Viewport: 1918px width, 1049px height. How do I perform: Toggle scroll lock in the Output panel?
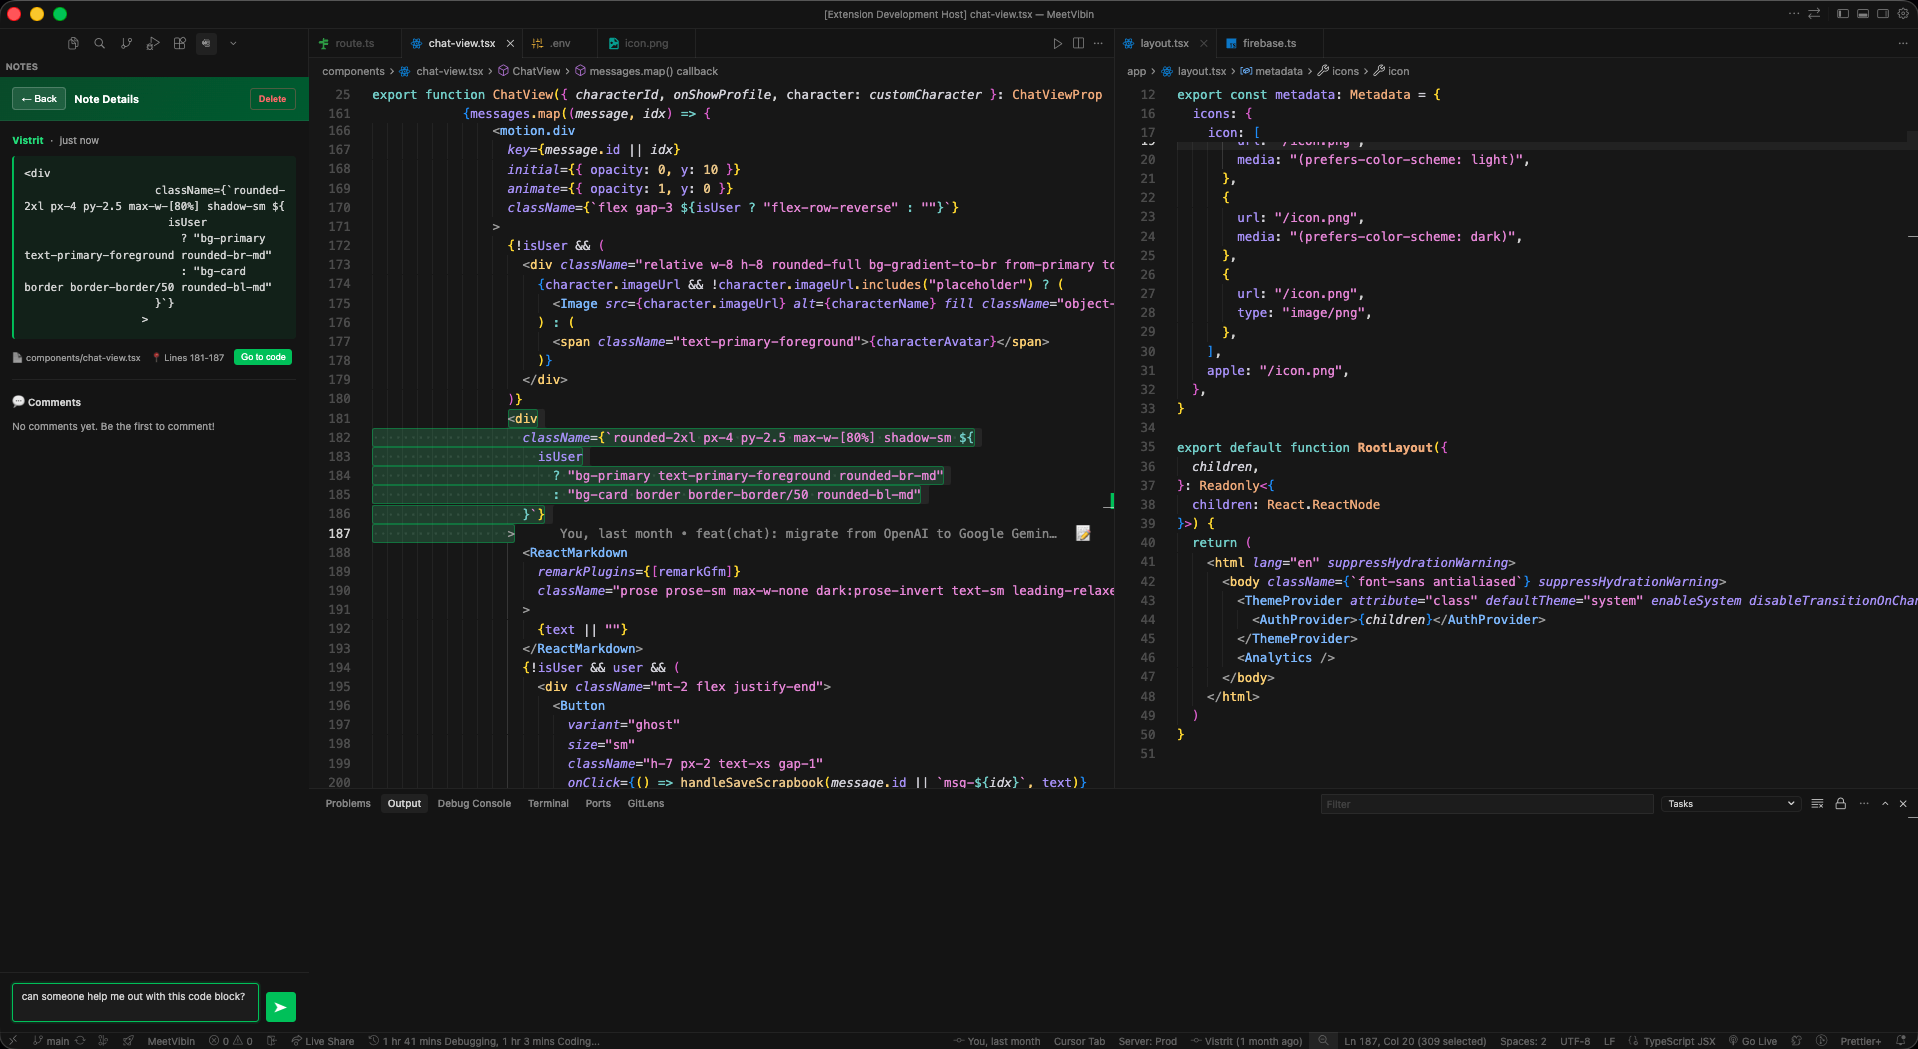1840,803
